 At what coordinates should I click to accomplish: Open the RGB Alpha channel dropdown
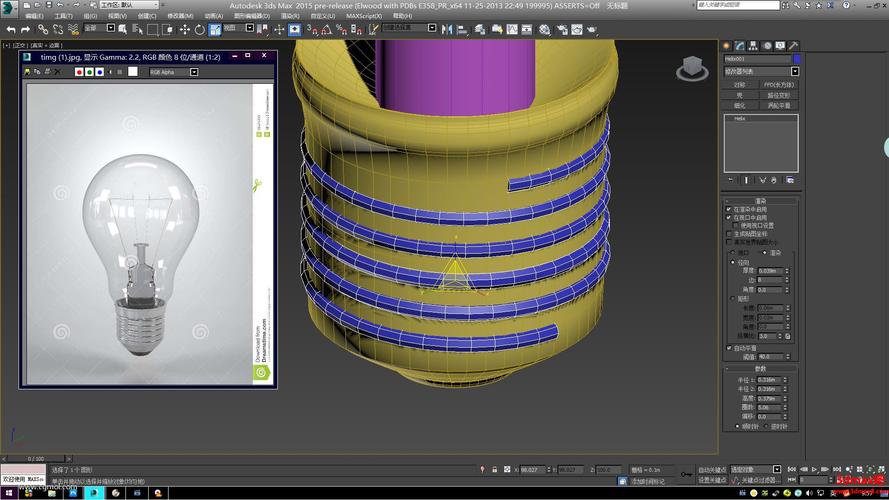pos(173,72)
